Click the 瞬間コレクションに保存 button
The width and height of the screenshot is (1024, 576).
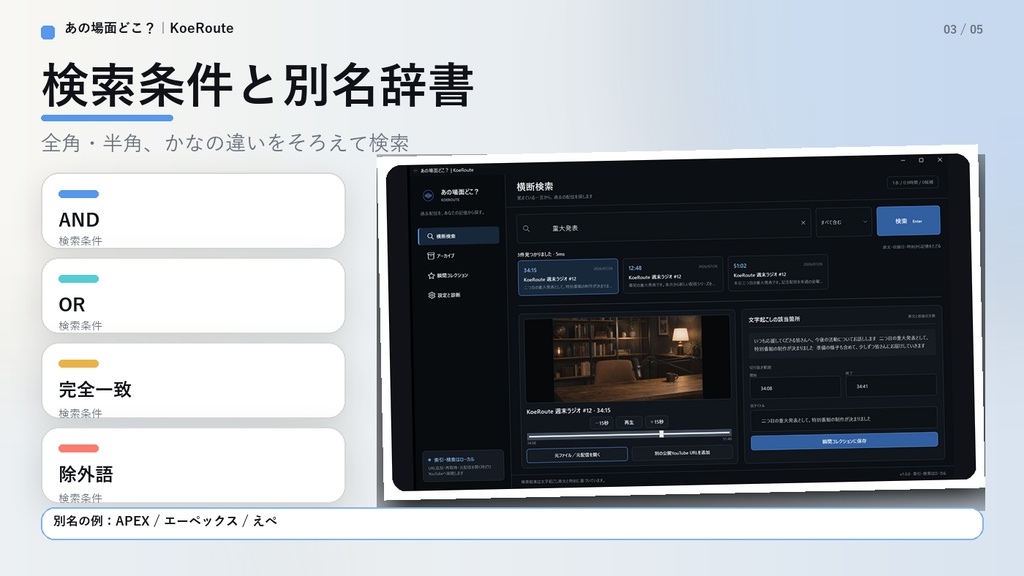pyautogui.click(x=844, y=441)
